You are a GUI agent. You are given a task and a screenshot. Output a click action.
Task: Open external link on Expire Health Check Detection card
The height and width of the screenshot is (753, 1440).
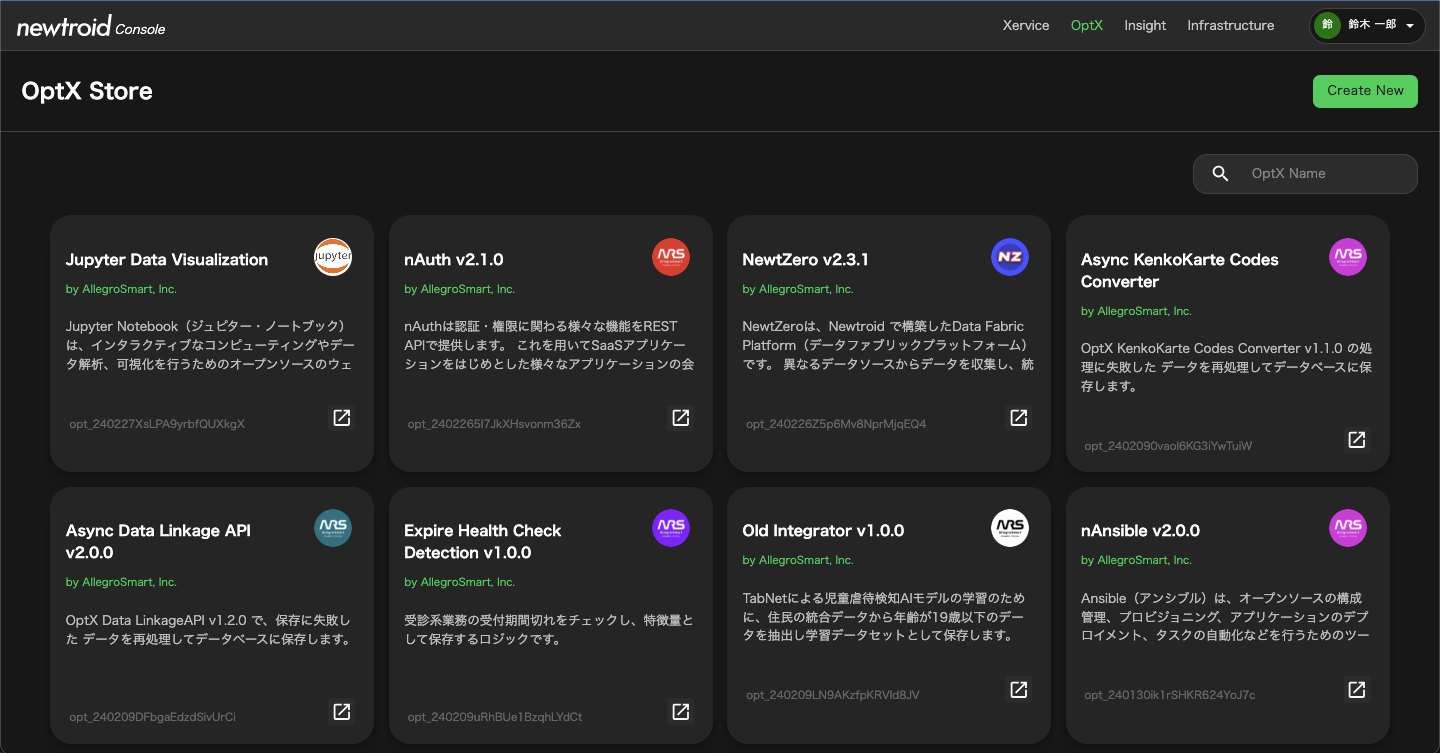(681, 711)
